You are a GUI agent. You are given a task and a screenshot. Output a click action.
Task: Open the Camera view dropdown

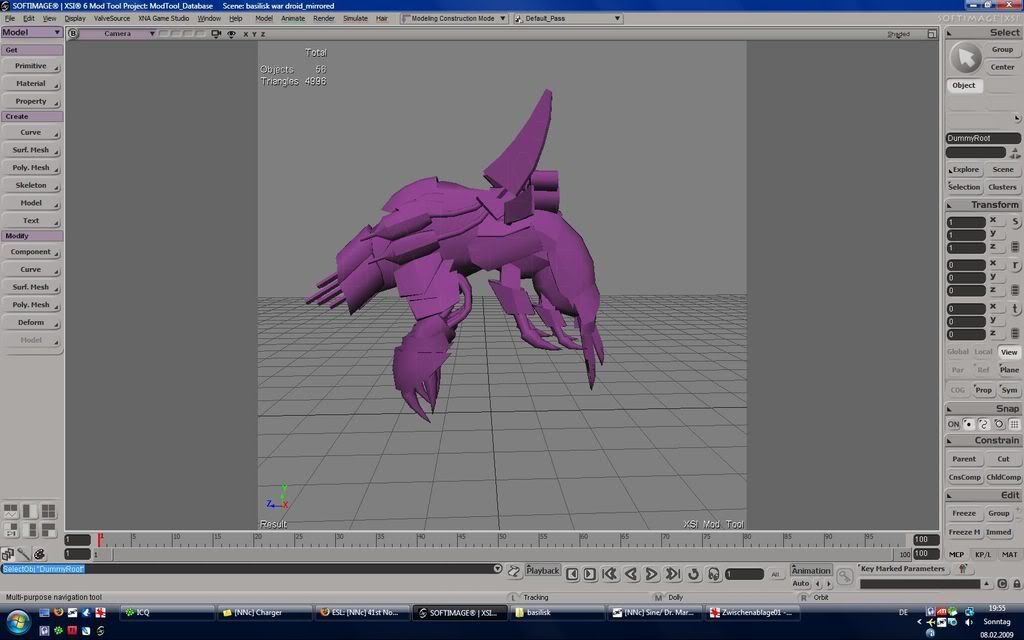coord(118,33)
